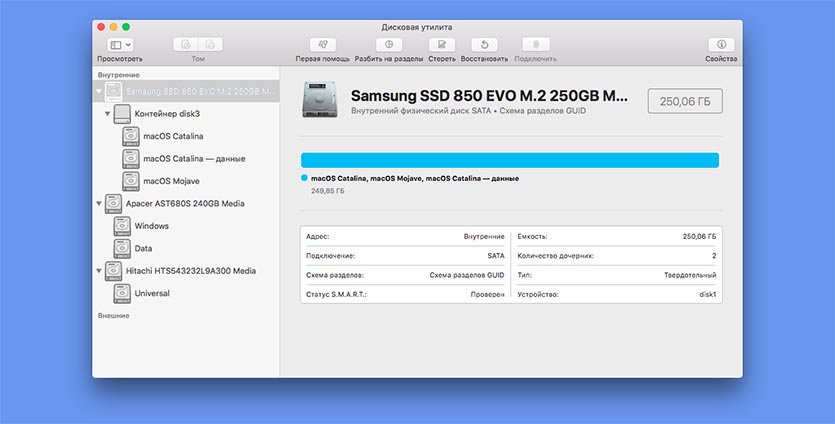Viewport: 835px width, 424px height.
Task: Click the Свойства toolbar label
Action: (721, 59)
